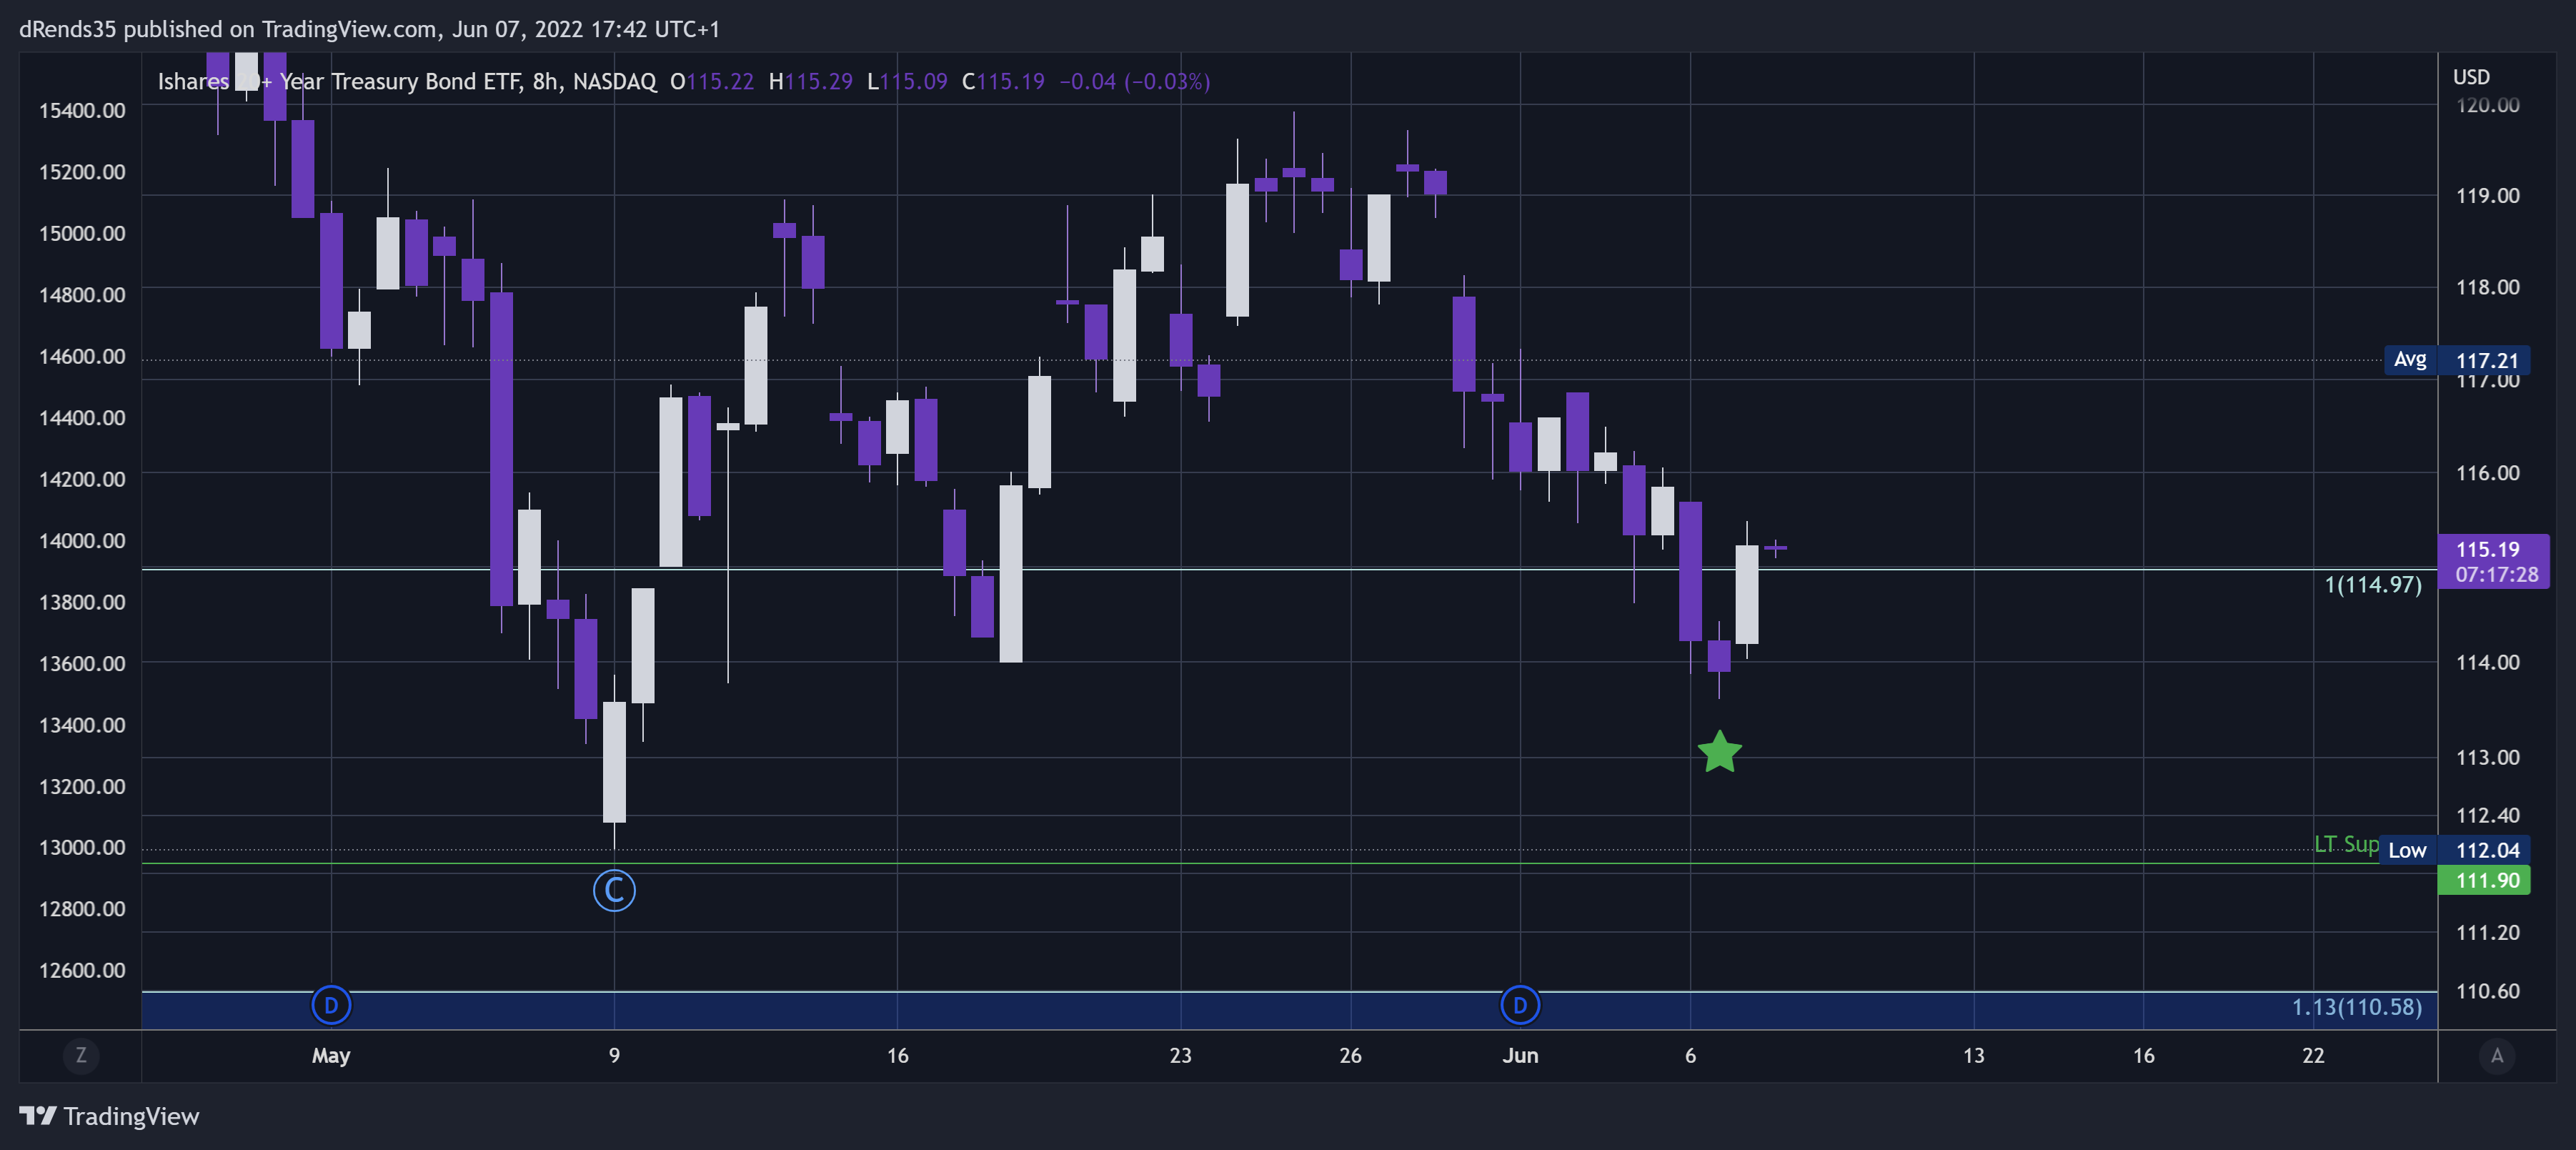Image resolution: width=2576 pixels, height=1150 pixels.
Task: Select the 117.21 average price tag
Action: click(x=2487, y=360)
